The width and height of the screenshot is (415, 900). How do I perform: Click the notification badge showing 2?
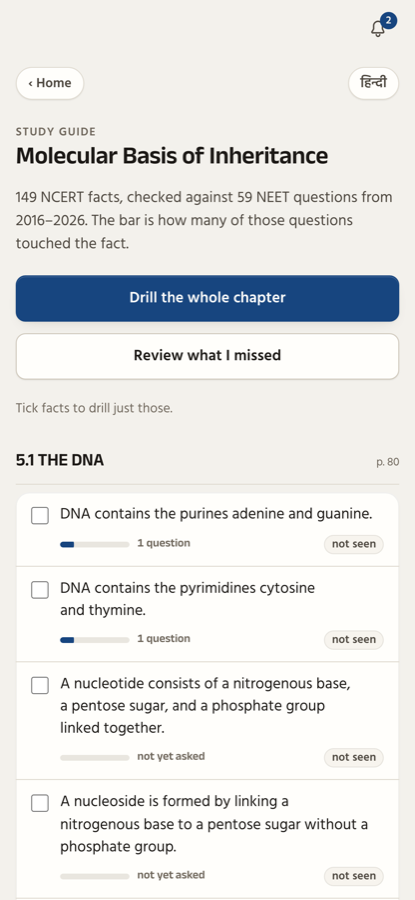tap(389, 21)
